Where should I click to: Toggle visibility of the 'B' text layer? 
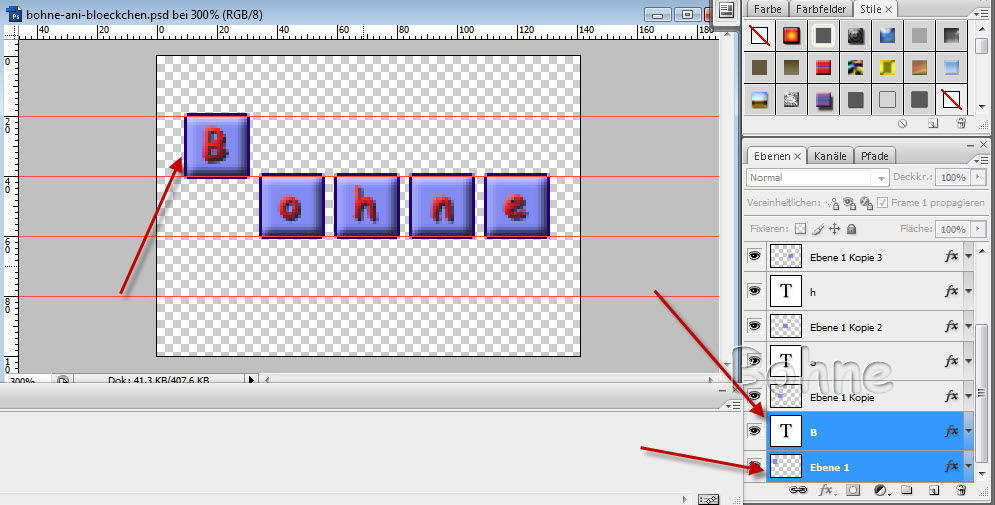(x=754, y=431)
